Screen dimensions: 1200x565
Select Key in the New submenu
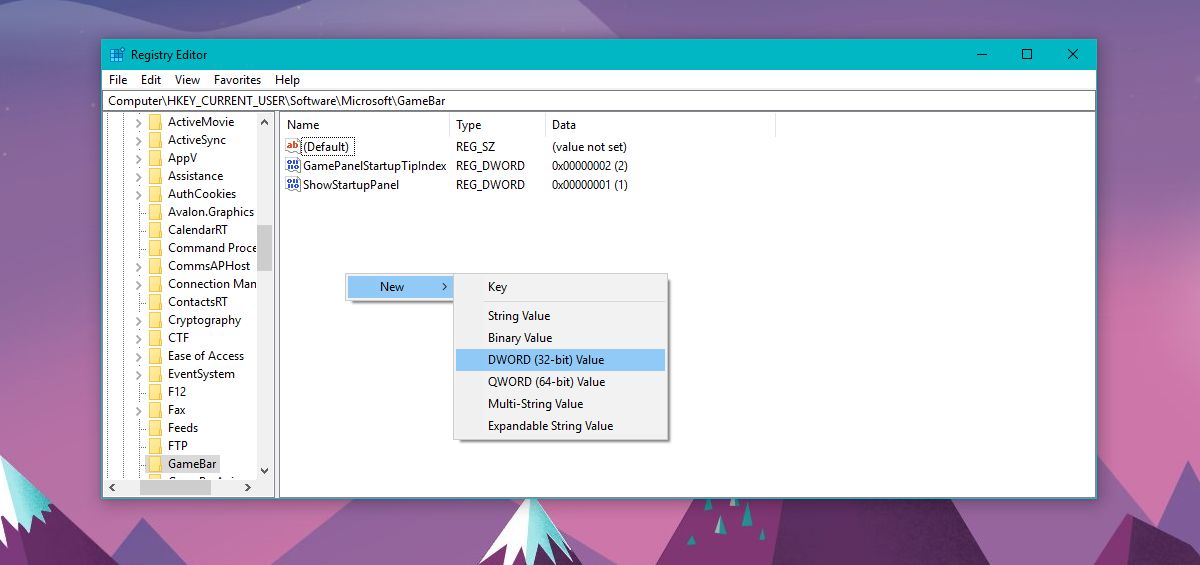pos(497,287)
